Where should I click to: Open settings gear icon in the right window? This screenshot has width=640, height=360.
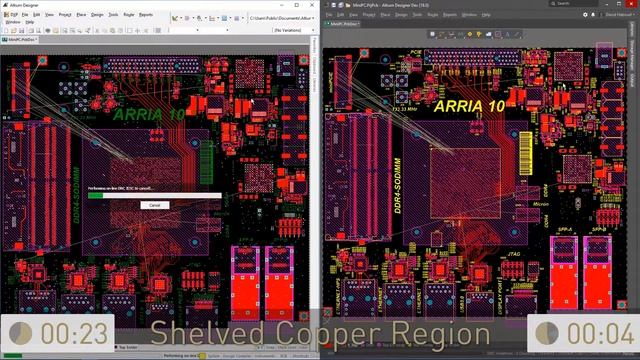(585, 15)
